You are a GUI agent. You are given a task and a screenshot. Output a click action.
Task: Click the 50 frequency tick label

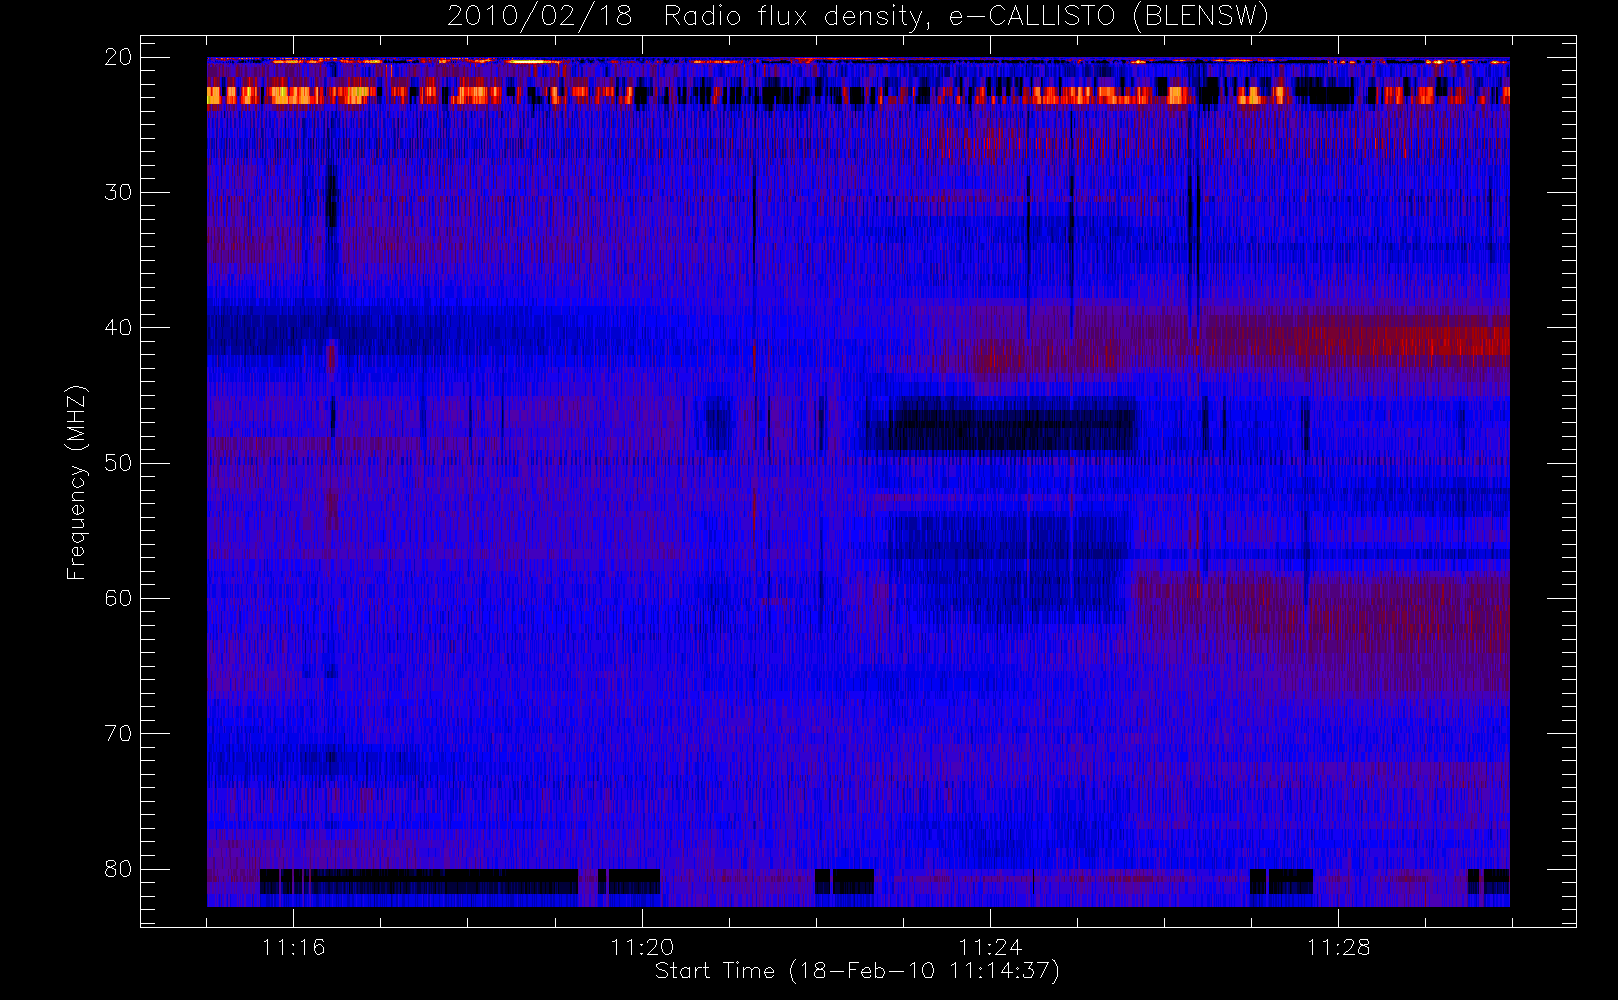118,463
